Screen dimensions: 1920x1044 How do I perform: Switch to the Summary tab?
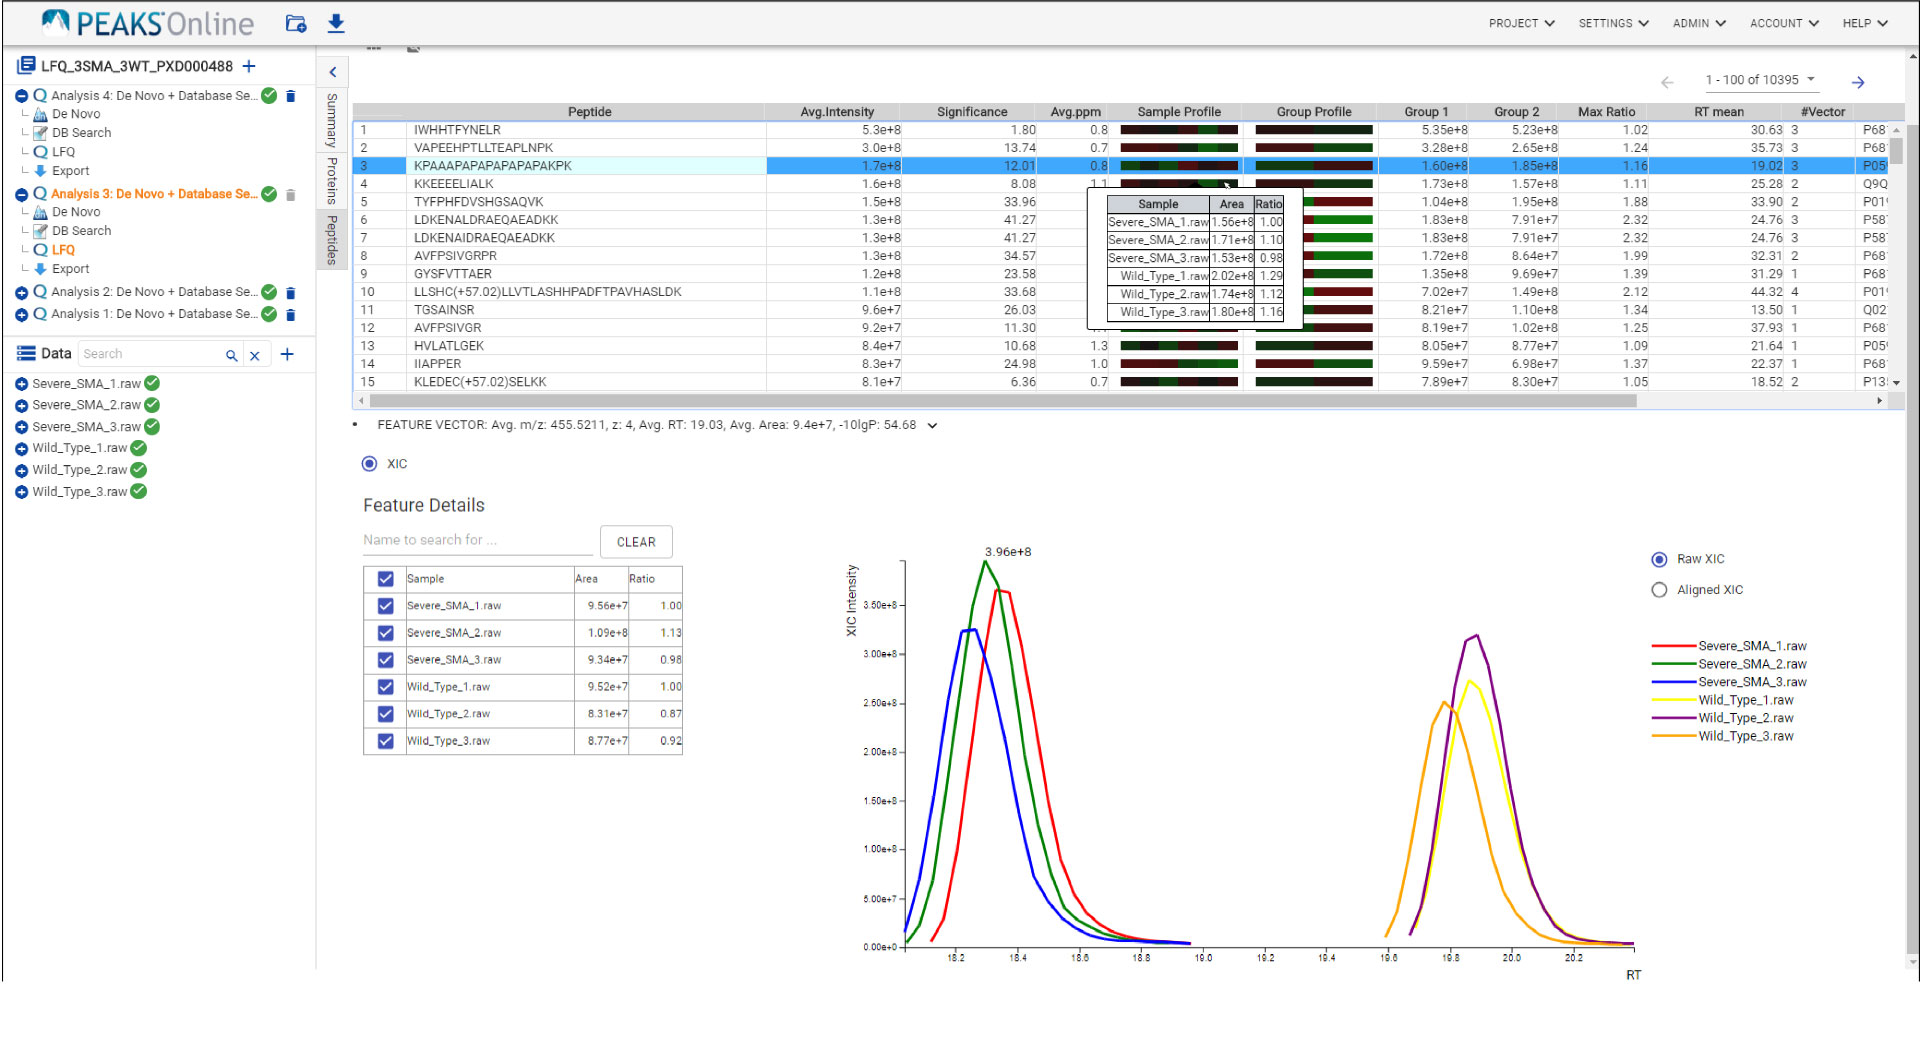pos(332,120)
